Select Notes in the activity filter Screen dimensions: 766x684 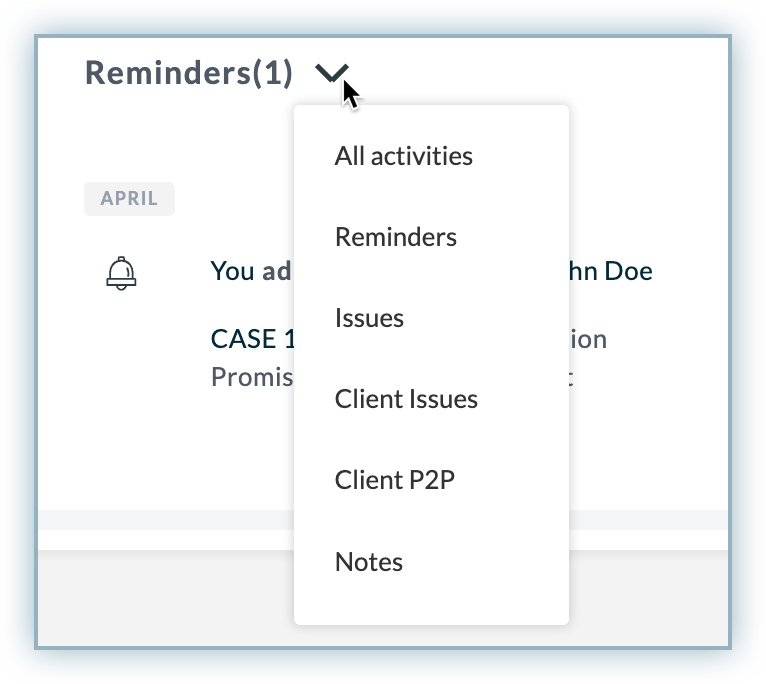pyautogui.click(x=369, y=562)
